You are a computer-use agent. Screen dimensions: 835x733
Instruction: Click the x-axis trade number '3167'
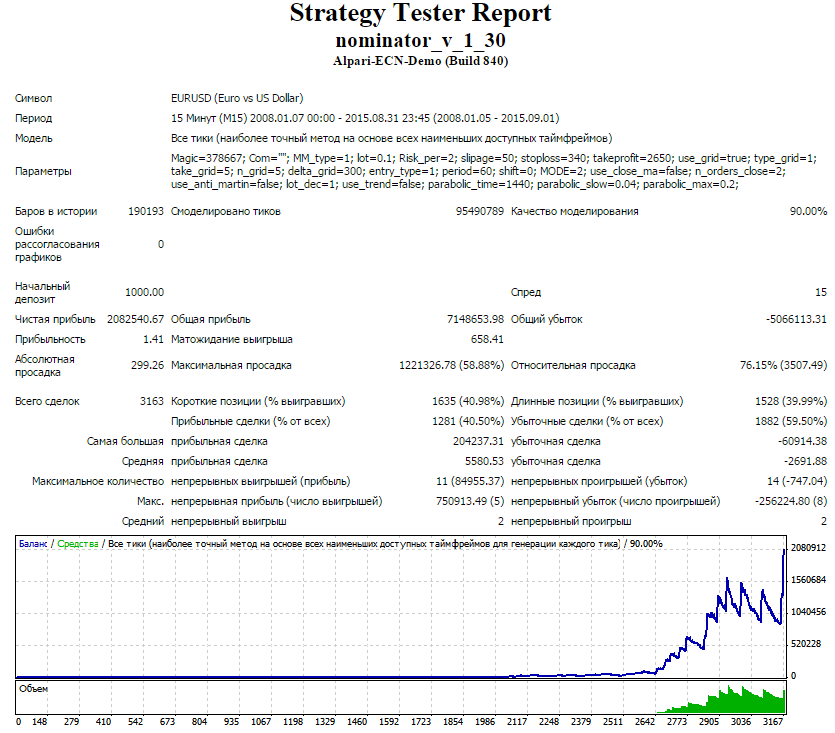(773, 722)
